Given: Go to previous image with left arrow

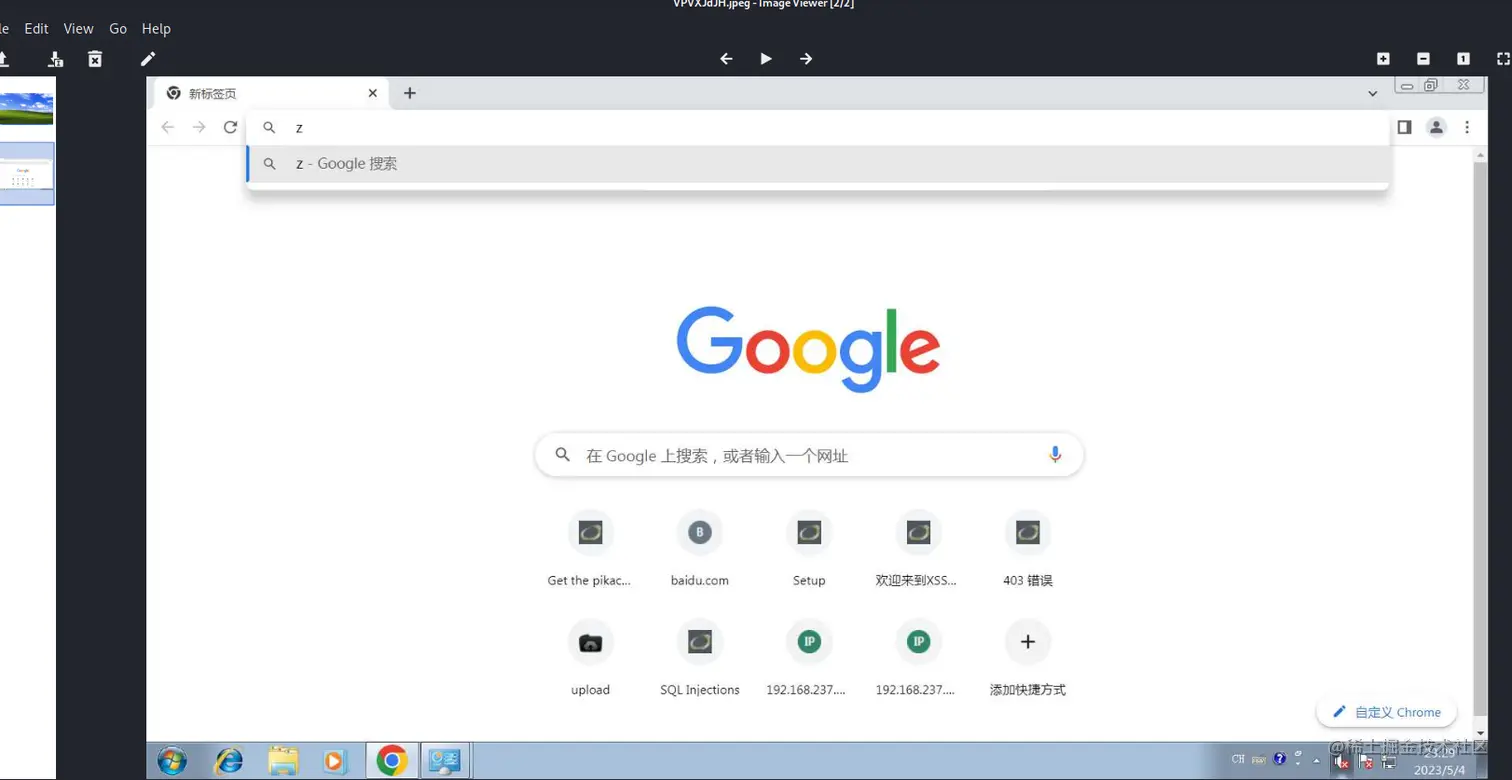Looking at the screenshot, I should point(727,59).
